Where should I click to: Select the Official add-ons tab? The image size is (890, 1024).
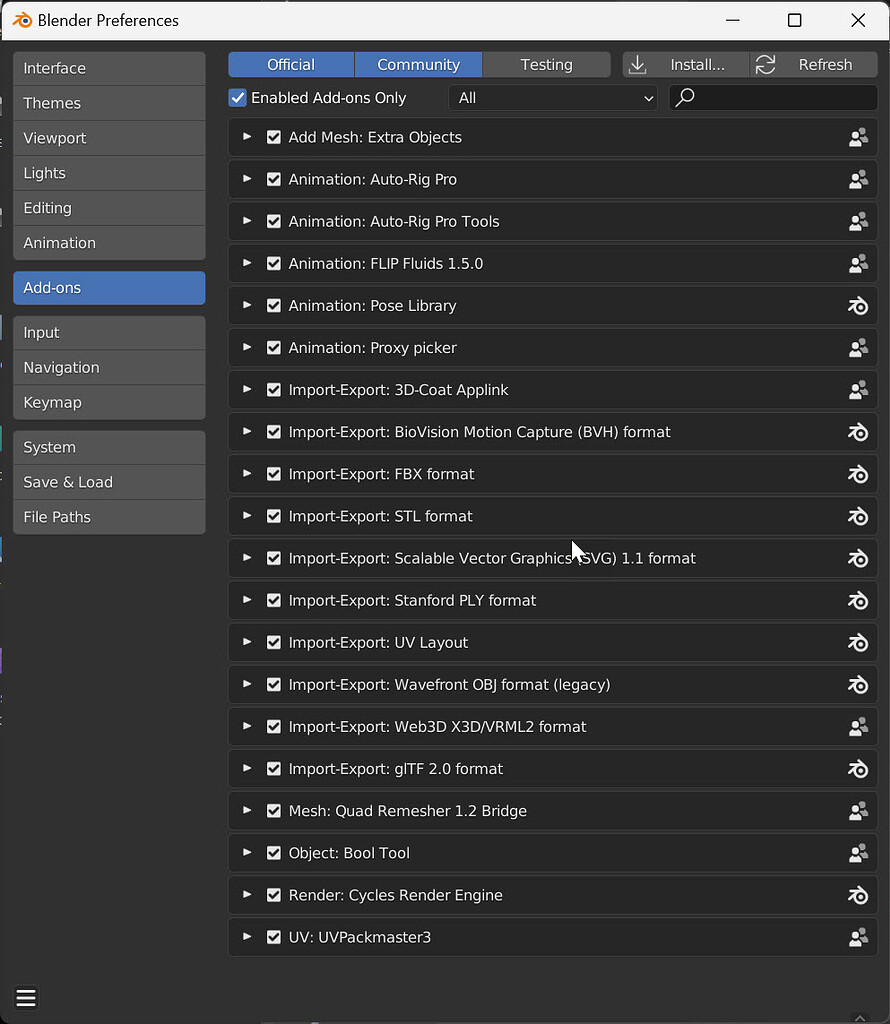pyautogui.click(x=290, y=64)
